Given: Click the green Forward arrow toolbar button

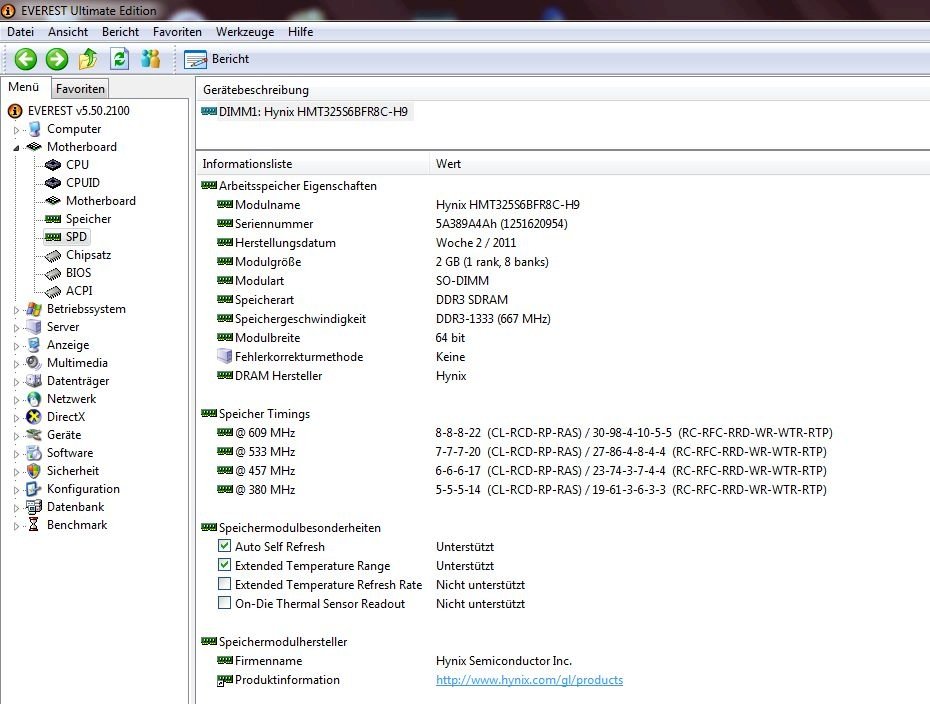Looking at the screenshot, I should (57, 59).
